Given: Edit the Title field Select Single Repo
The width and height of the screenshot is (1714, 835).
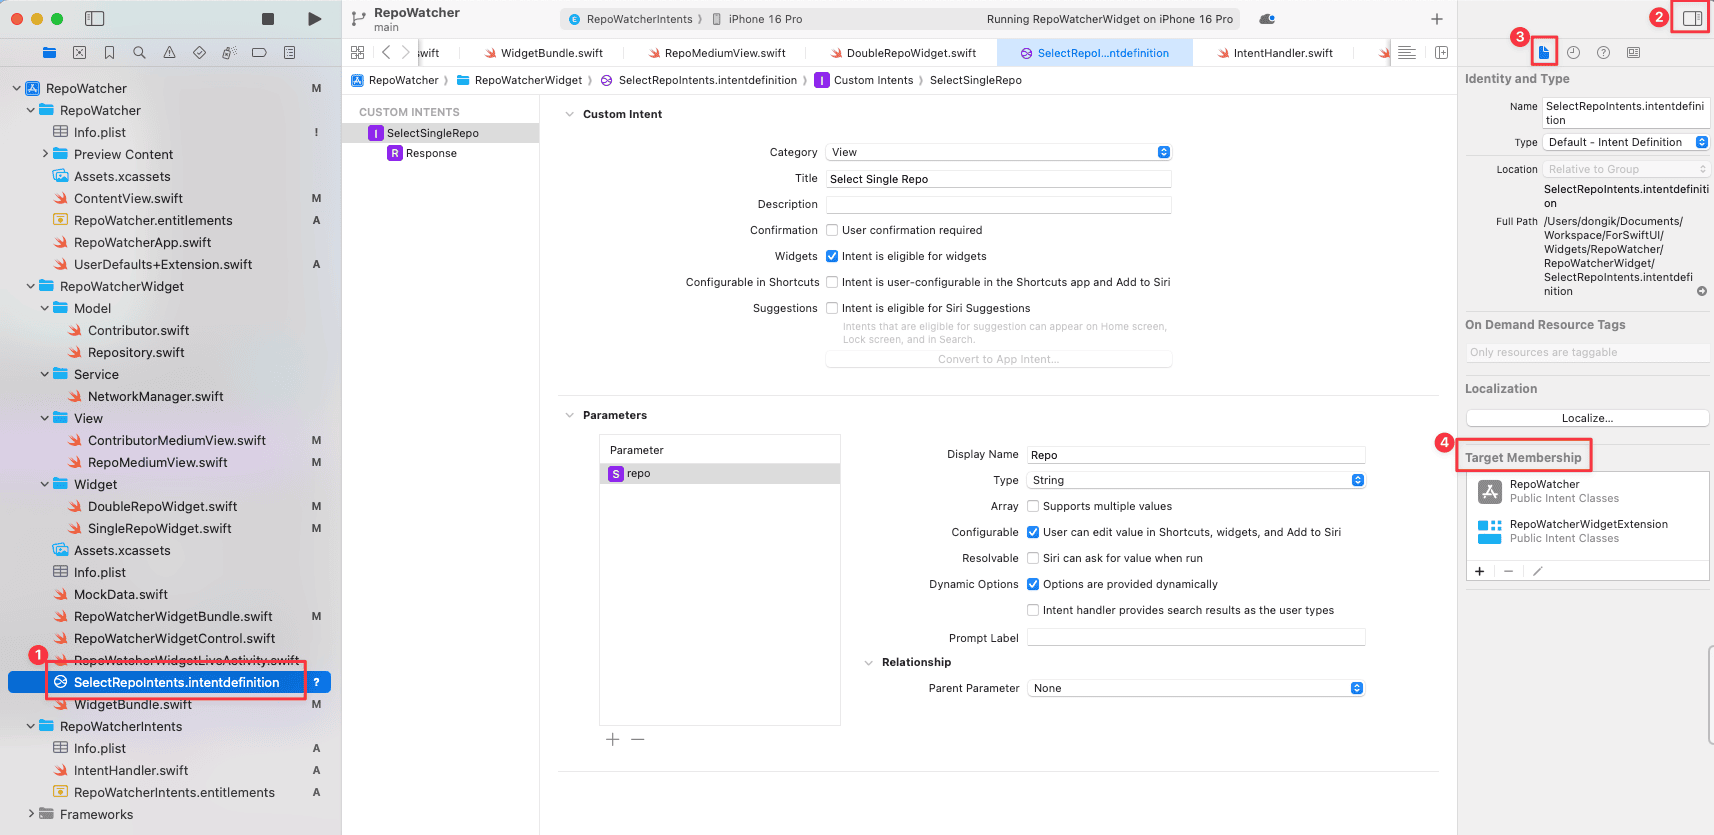Looking at the screenshot, I should [998, 179].
